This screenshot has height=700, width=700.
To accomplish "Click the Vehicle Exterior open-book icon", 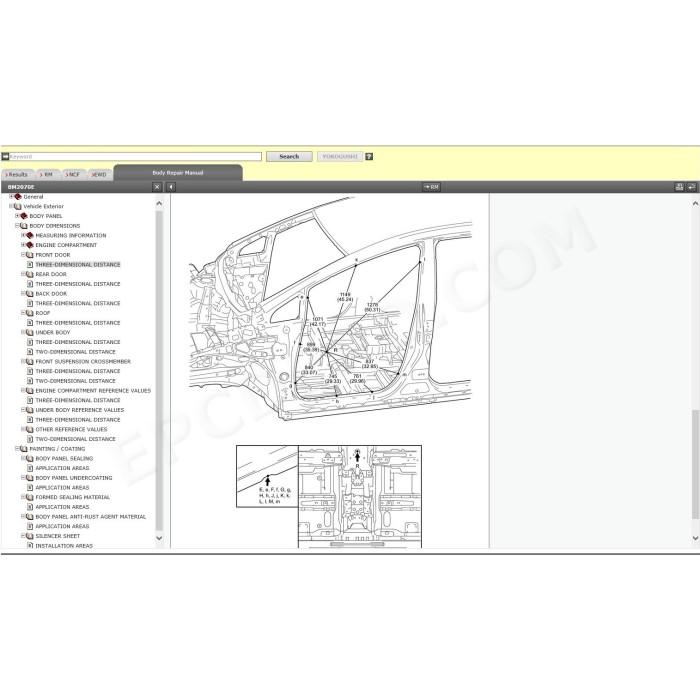I will tap(18, 207).
